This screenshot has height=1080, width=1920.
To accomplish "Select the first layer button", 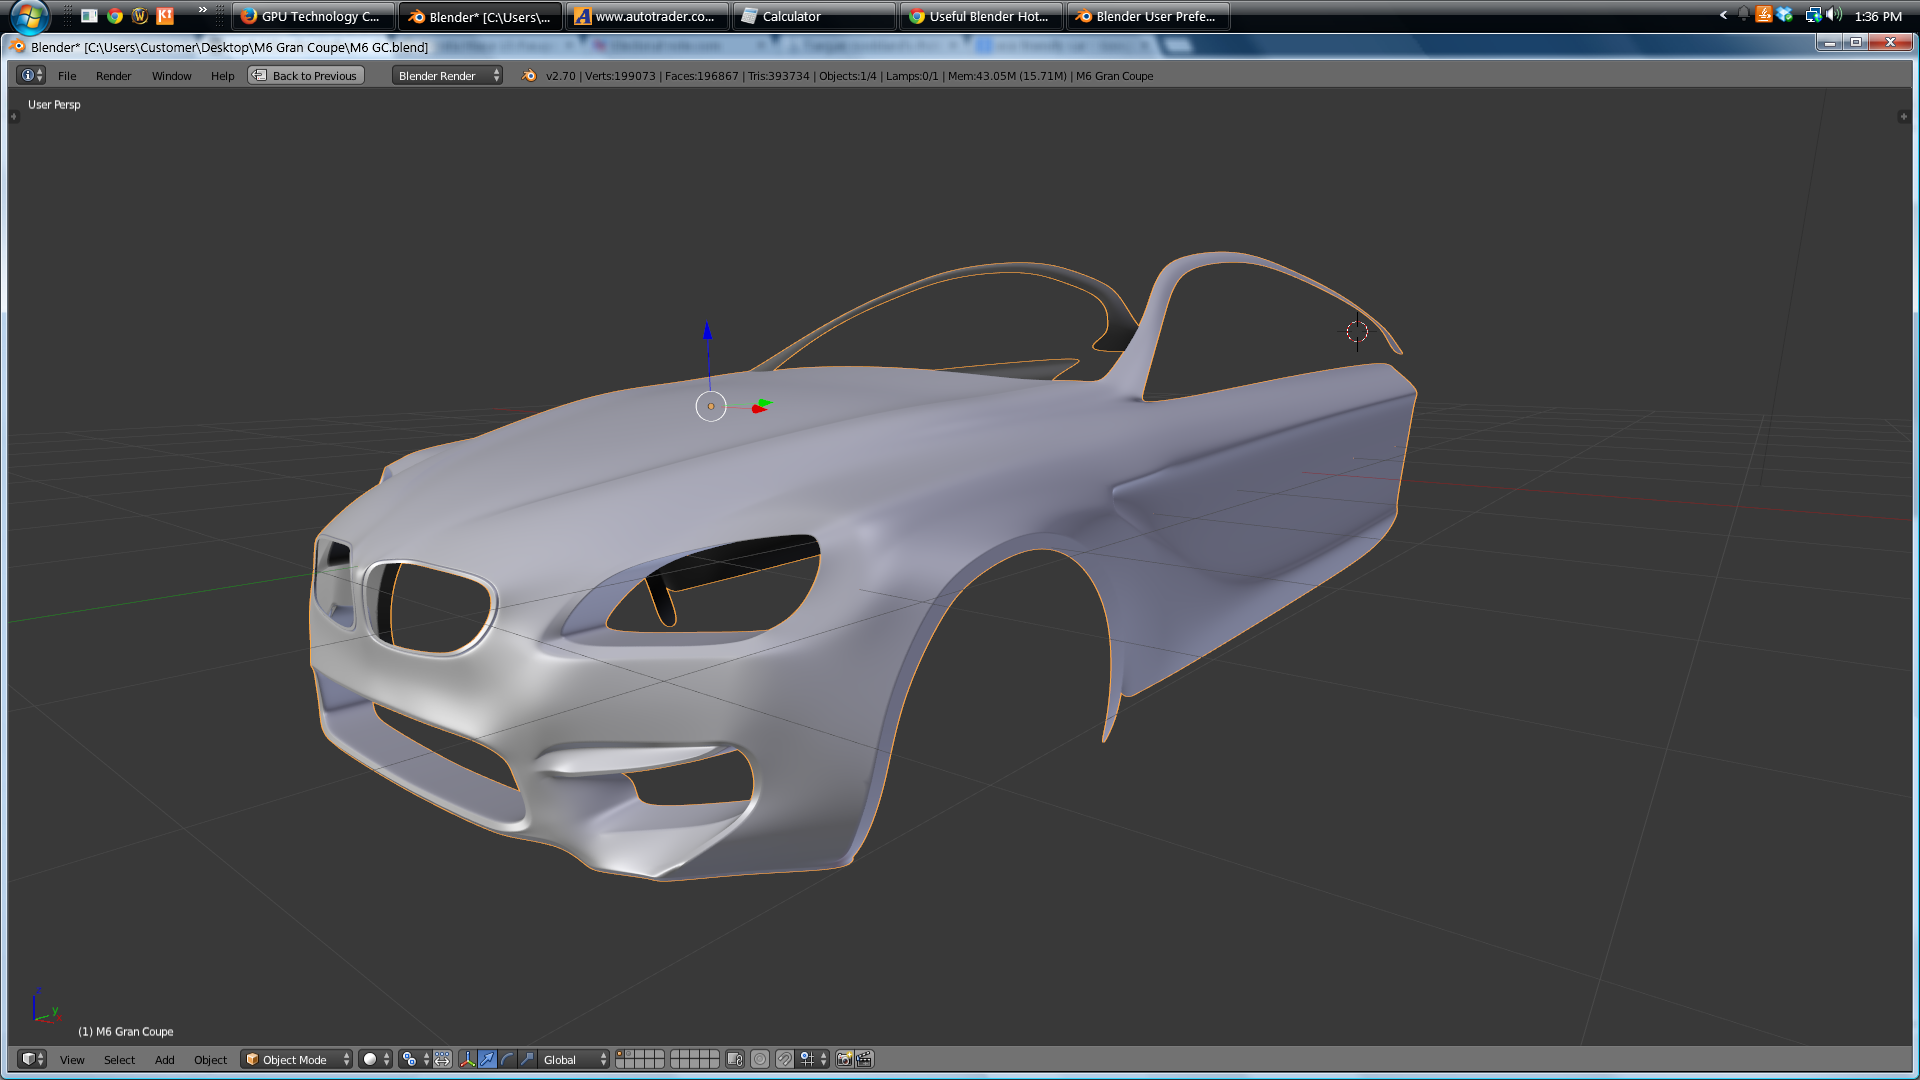I will [620, 1055].
